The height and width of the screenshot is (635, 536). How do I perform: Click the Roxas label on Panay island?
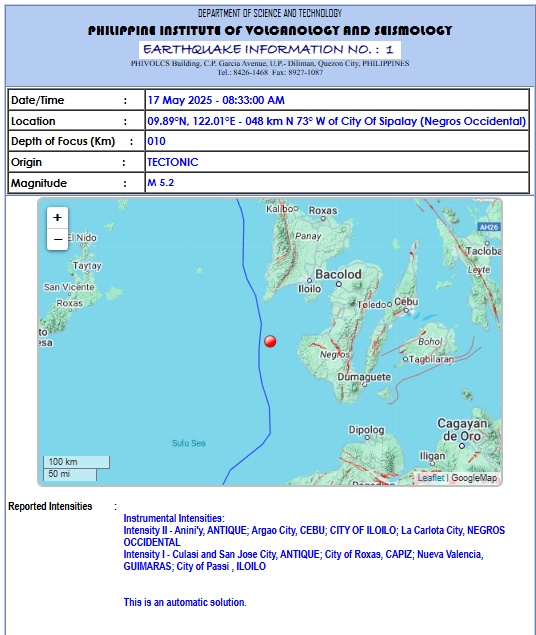(x=323, y=210)
